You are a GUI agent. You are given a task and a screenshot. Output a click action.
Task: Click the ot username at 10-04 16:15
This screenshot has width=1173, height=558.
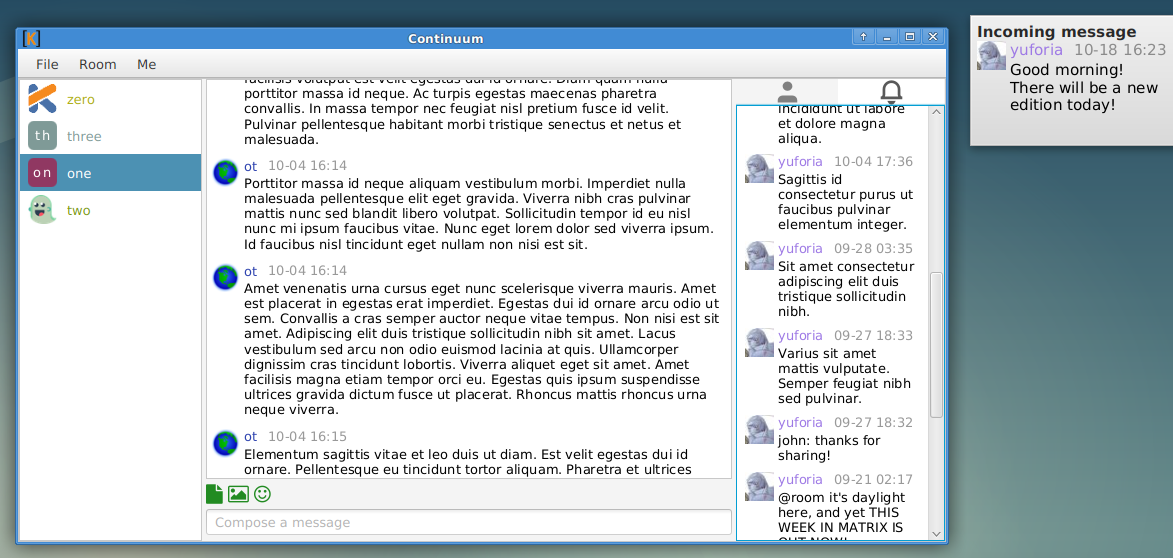pos(250,436)
